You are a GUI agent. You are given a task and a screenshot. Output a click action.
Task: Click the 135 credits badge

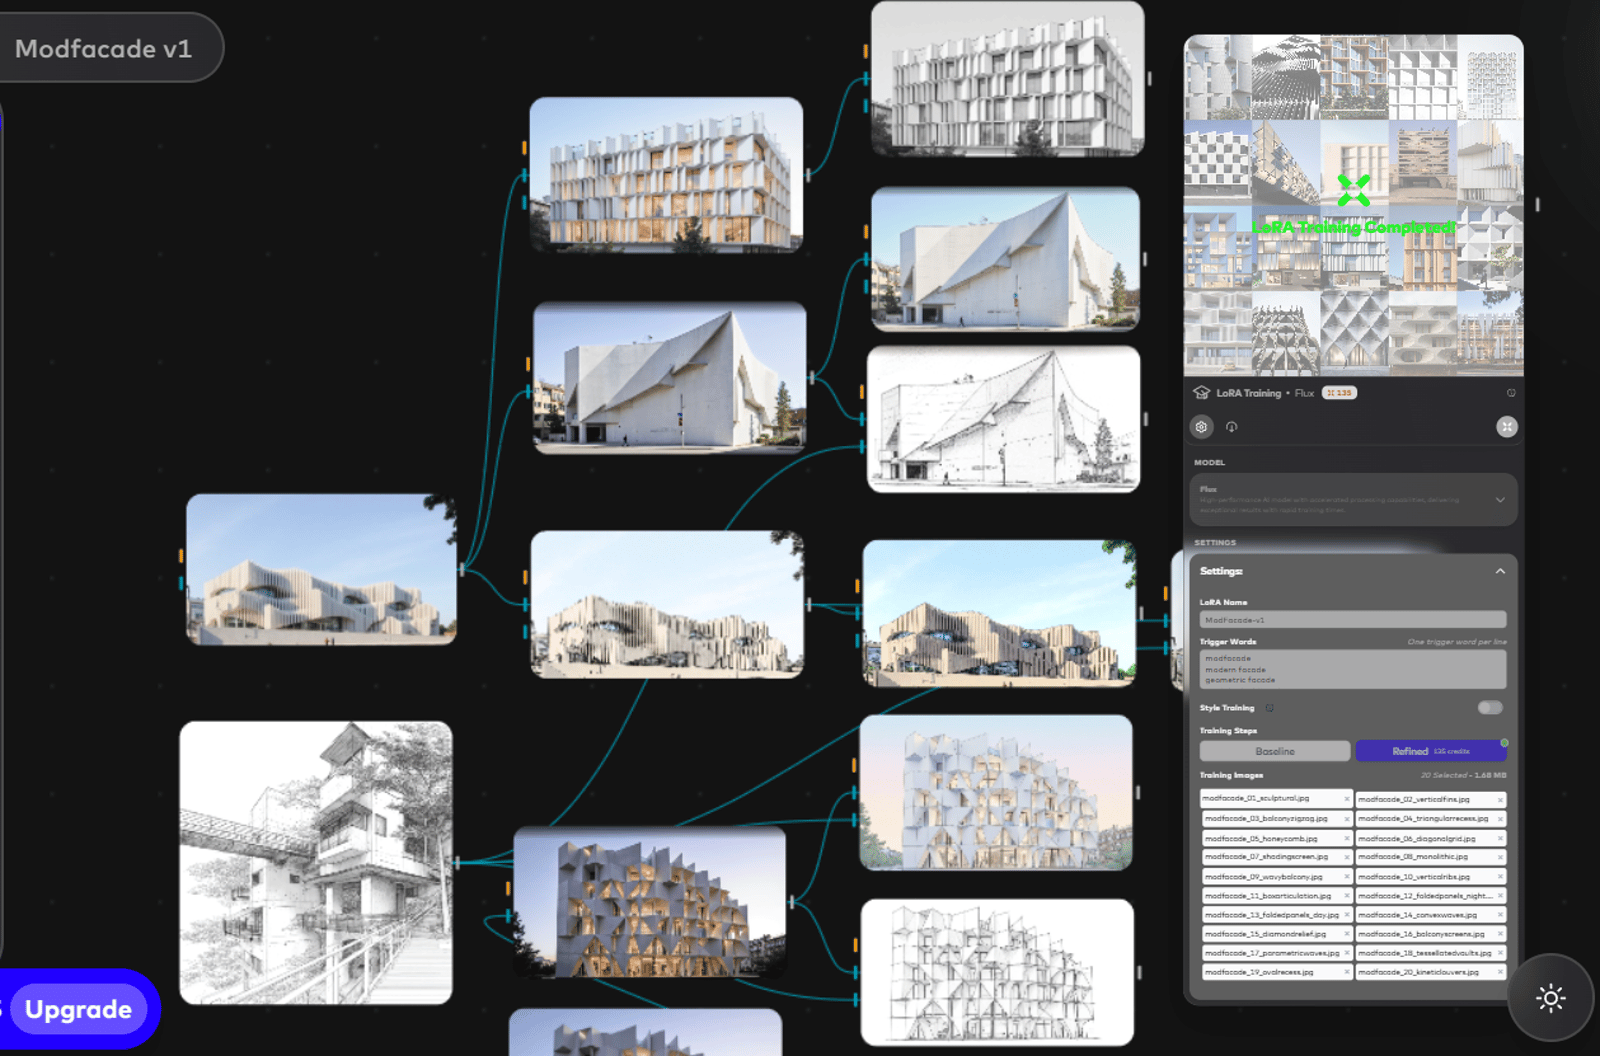point(1339,393)
